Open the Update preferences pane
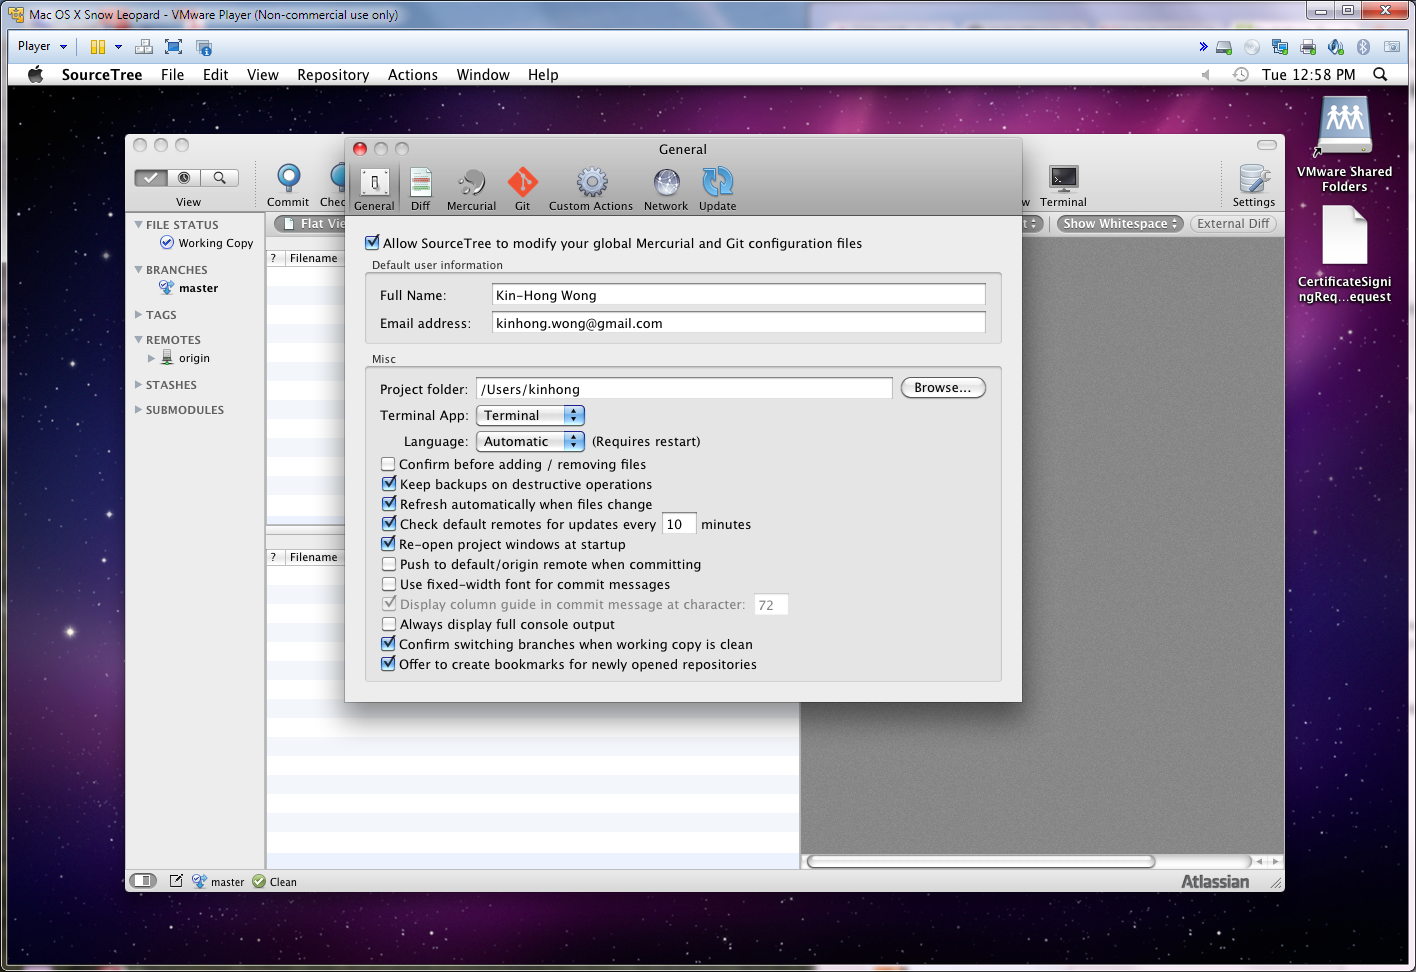This screenshot has height=972, width=1416. (717, 189)
